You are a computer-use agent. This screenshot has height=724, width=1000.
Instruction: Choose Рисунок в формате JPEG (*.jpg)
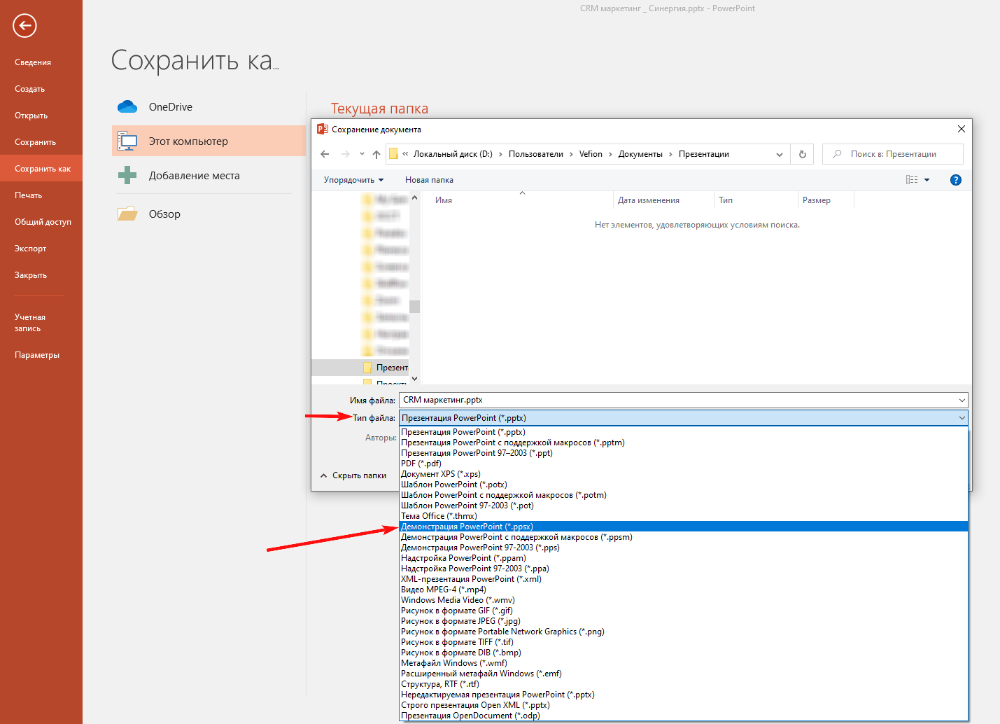pyautogui.click(x=684, y=621)
